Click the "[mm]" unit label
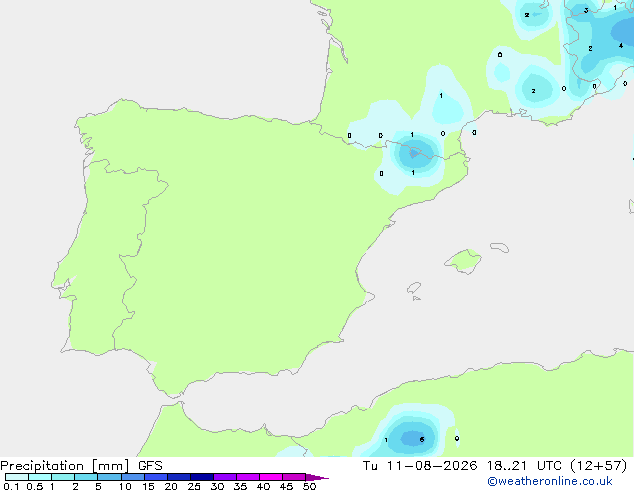Screen dimensions: 634x490 point(110,466)
